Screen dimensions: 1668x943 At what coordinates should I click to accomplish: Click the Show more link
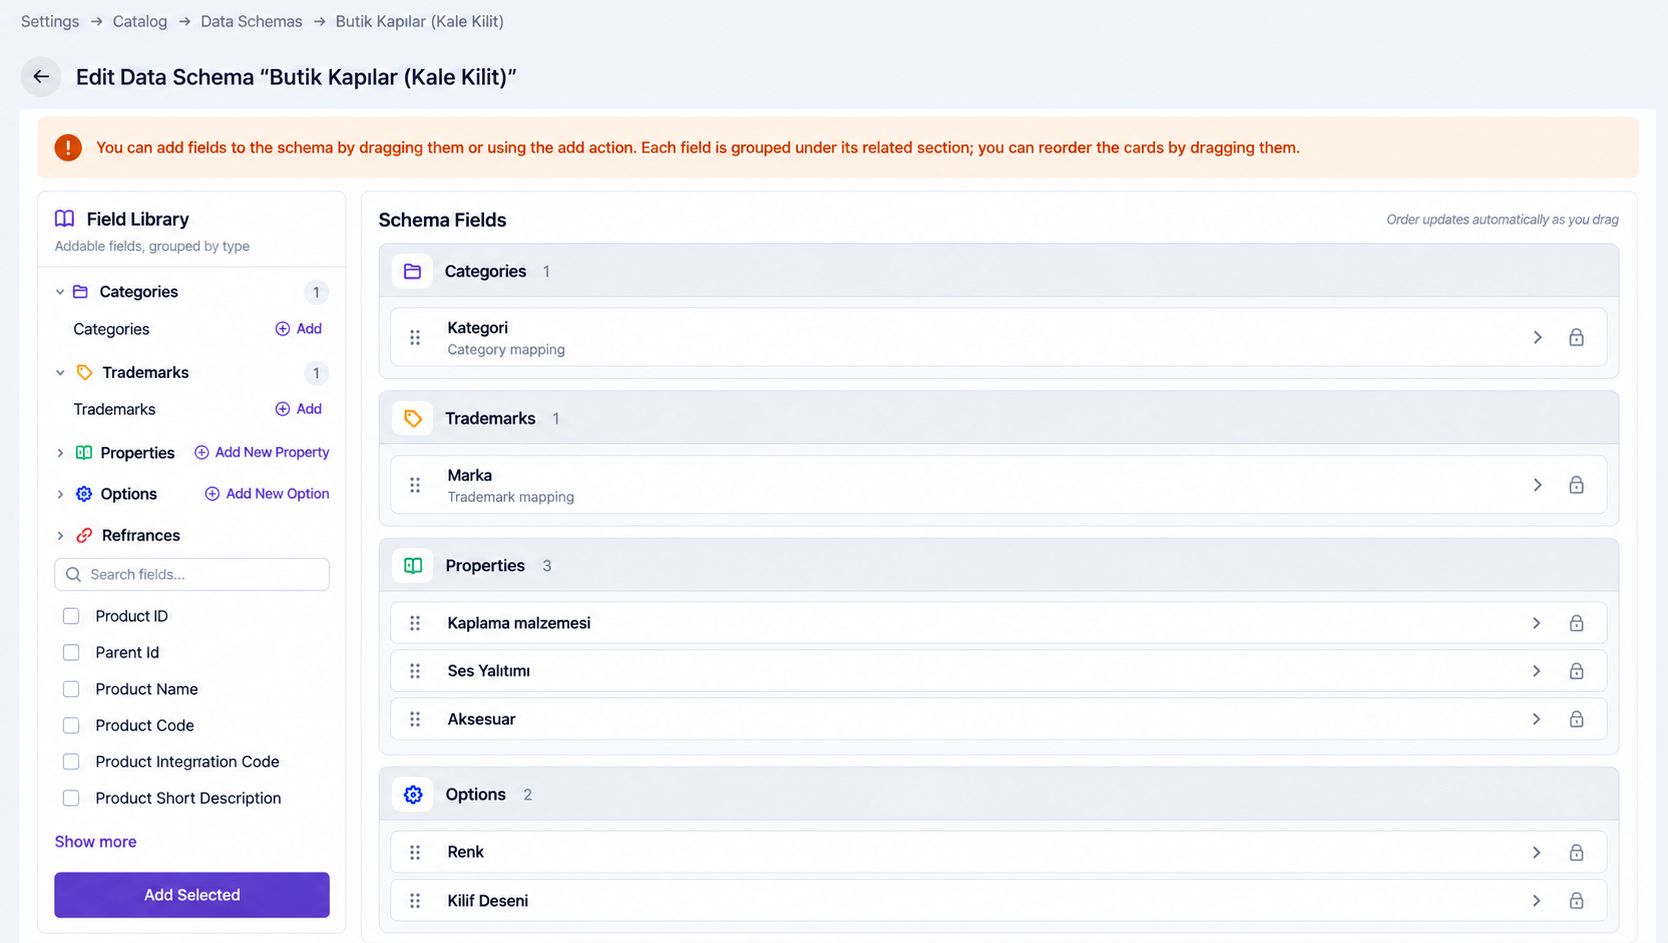click(95, 841)
